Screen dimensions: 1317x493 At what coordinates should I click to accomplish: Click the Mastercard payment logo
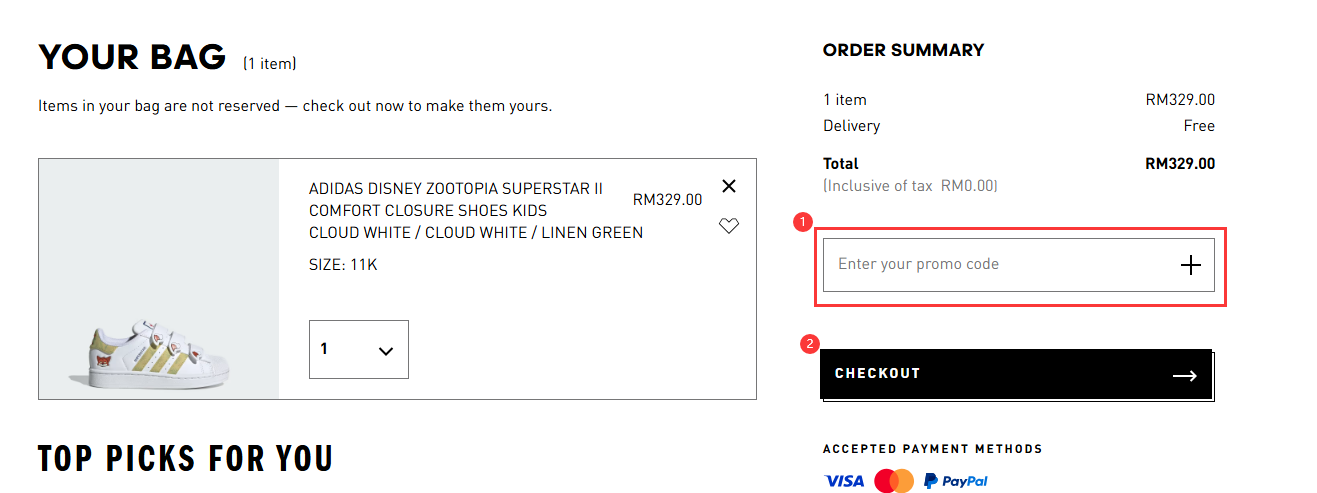[894, 481]
